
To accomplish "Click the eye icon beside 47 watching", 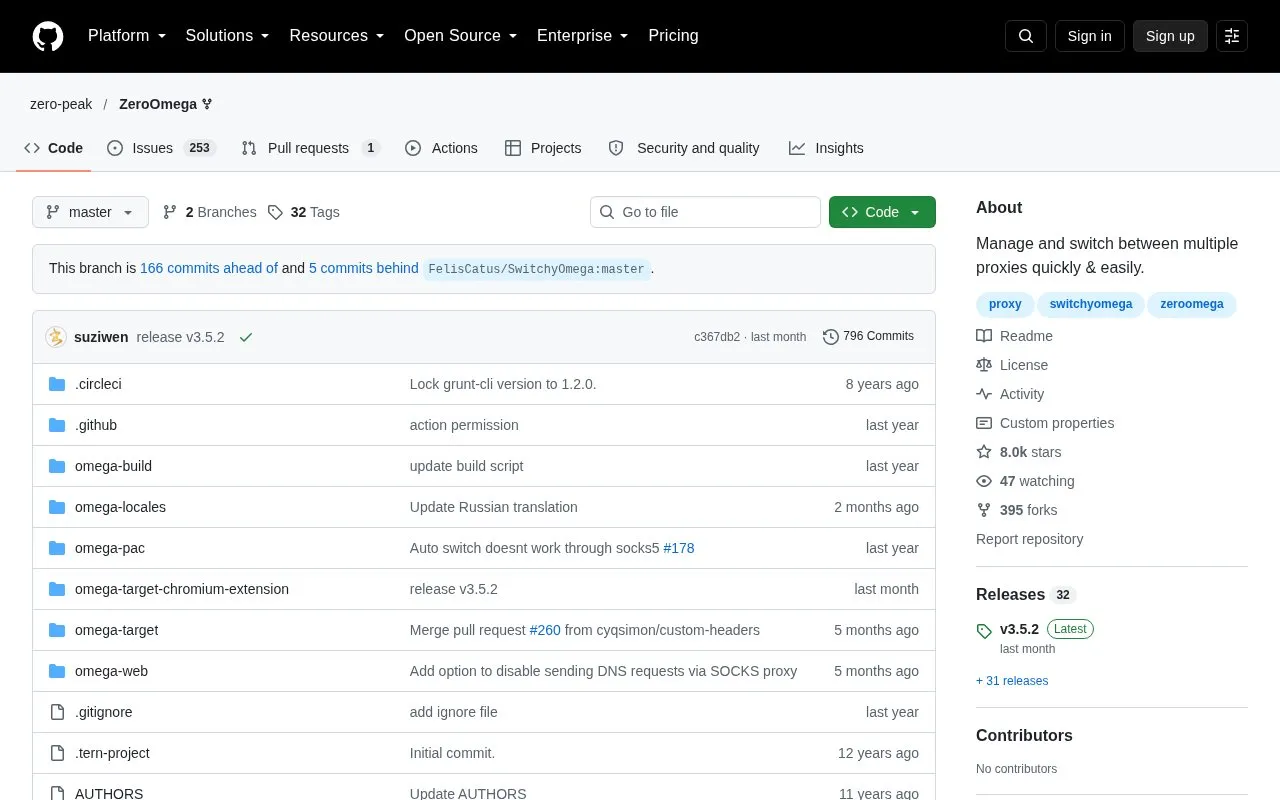I will 984,481.
